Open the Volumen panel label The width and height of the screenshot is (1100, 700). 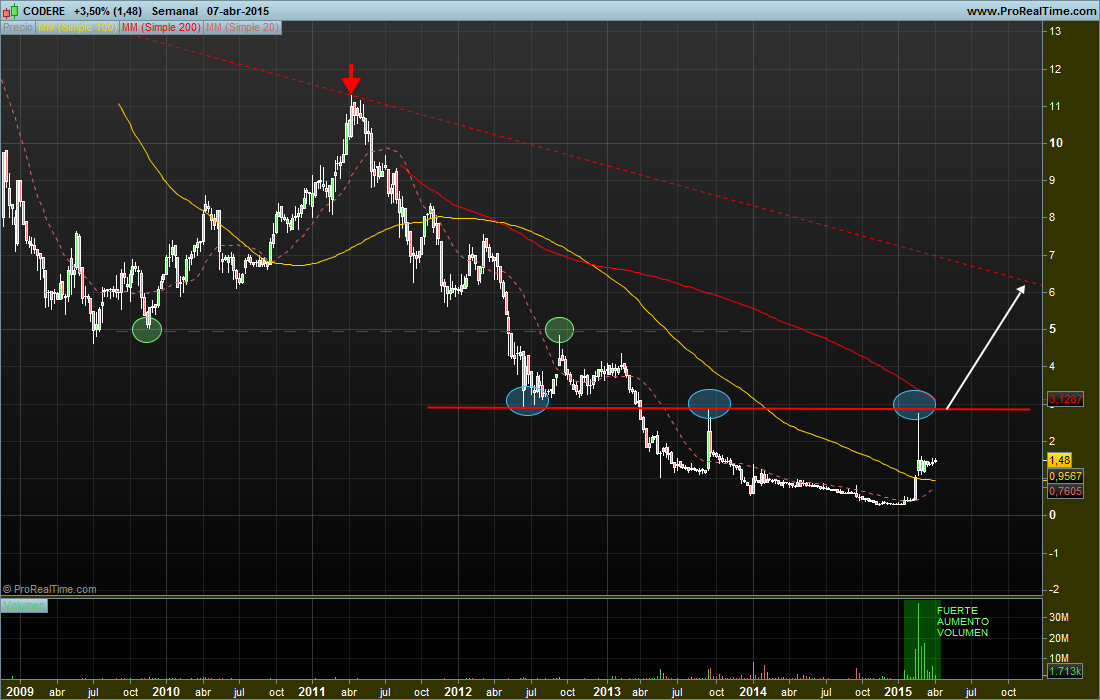(x=24, y=605)
